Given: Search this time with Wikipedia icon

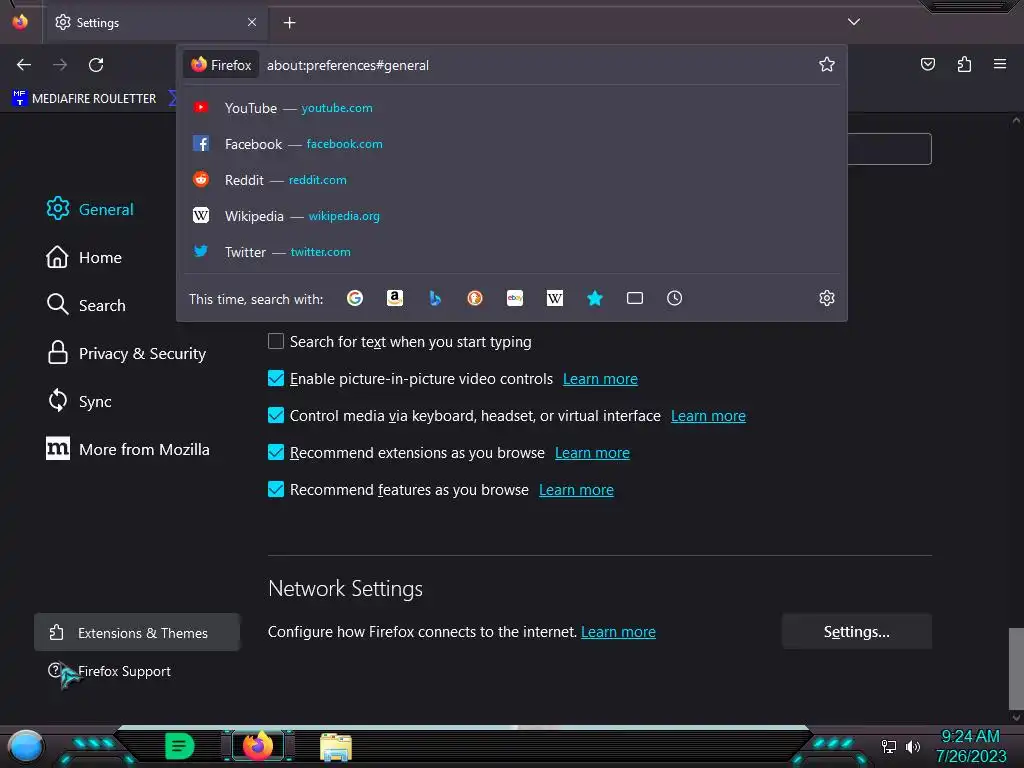Looking at the screenshot, I should (x=554, y=298).
